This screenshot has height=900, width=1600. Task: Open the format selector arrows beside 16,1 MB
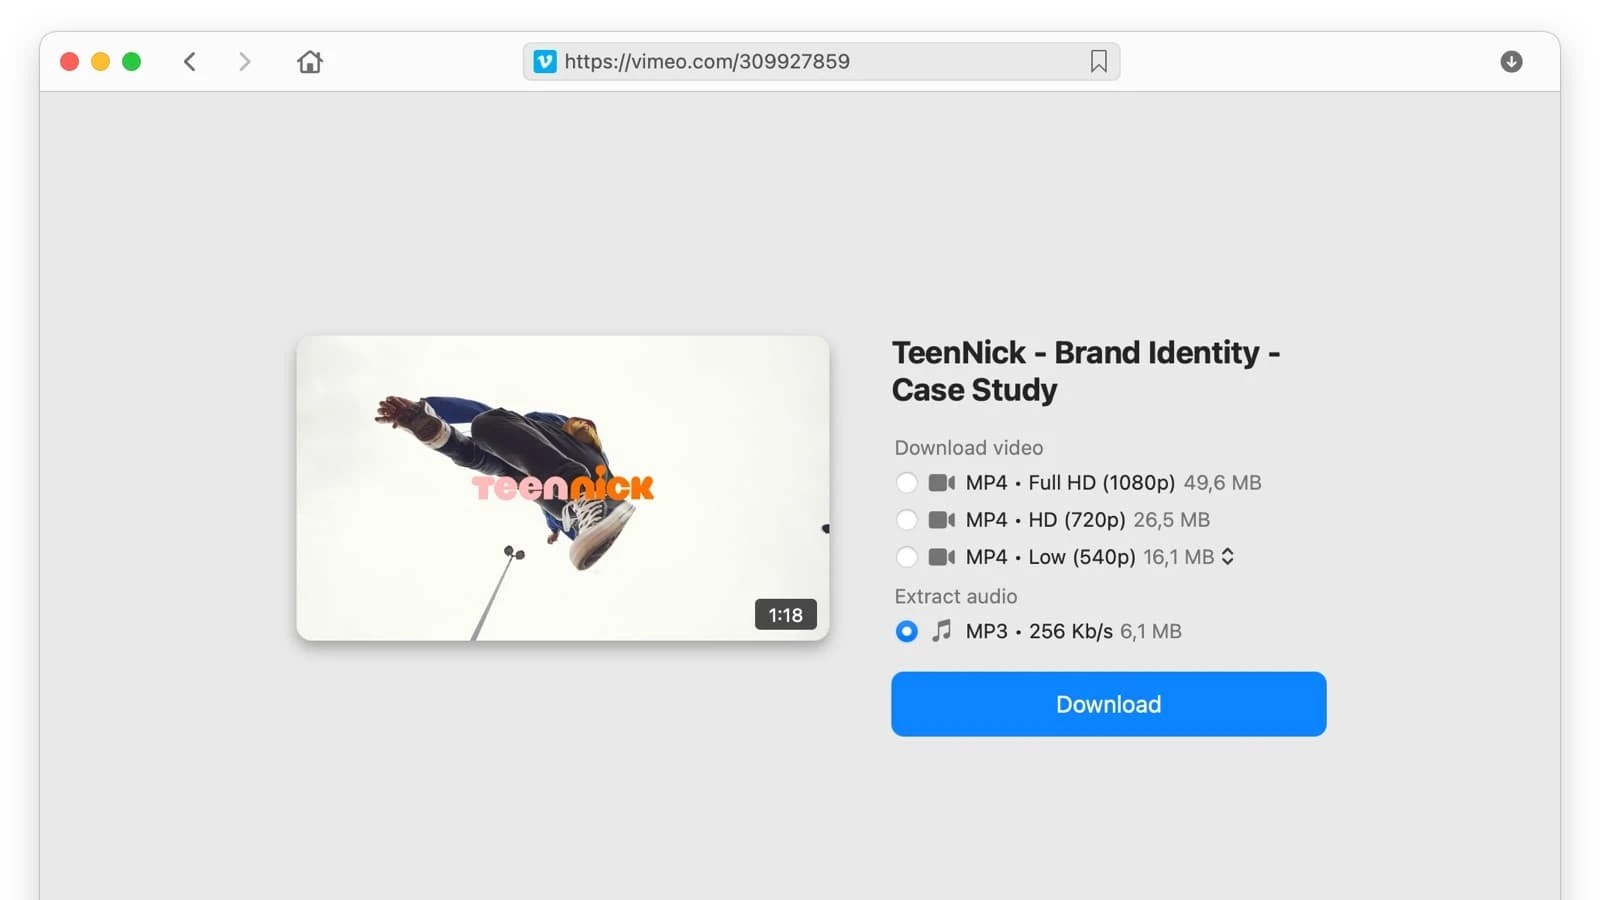tap(1227, 557)
